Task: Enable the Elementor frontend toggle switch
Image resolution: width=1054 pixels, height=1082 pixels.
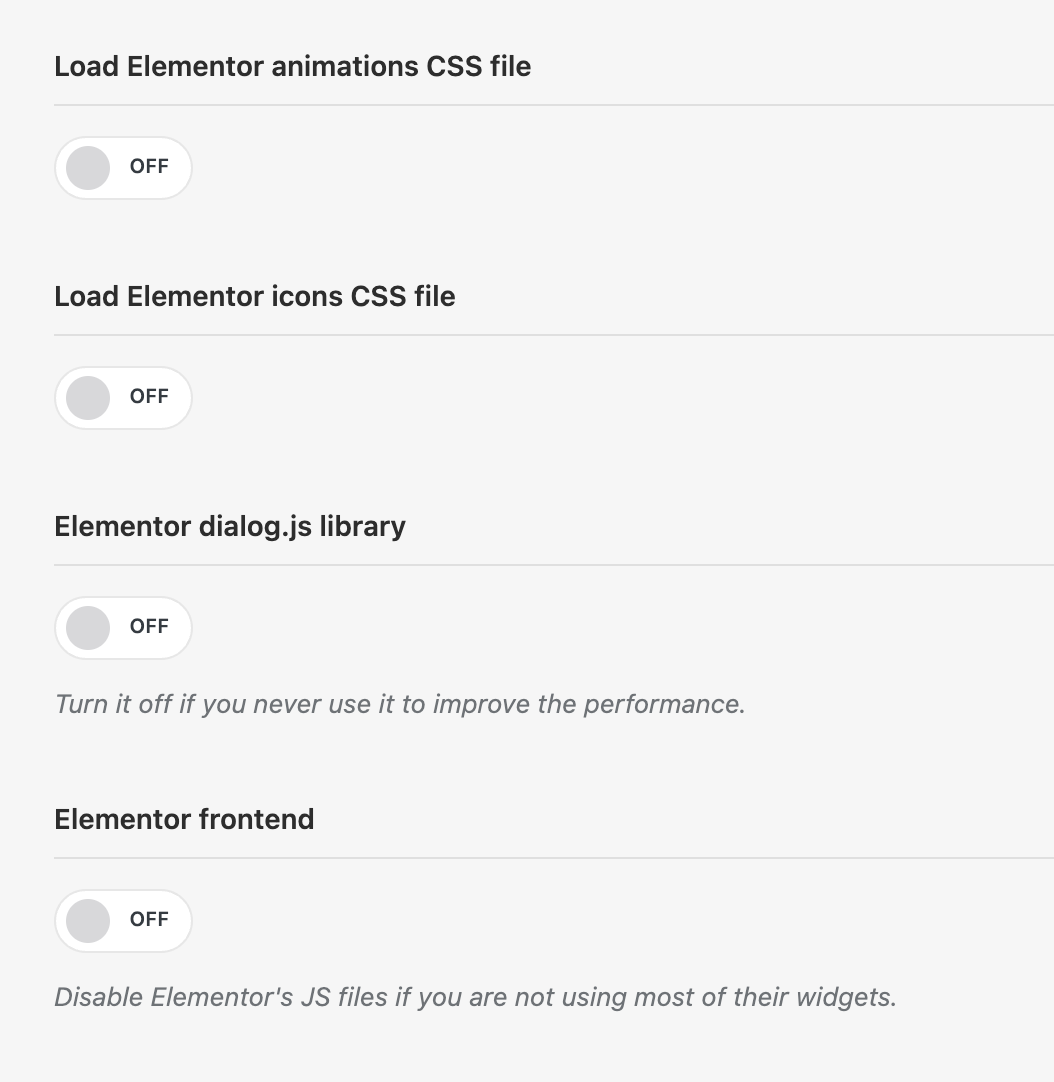Action: 122,921
